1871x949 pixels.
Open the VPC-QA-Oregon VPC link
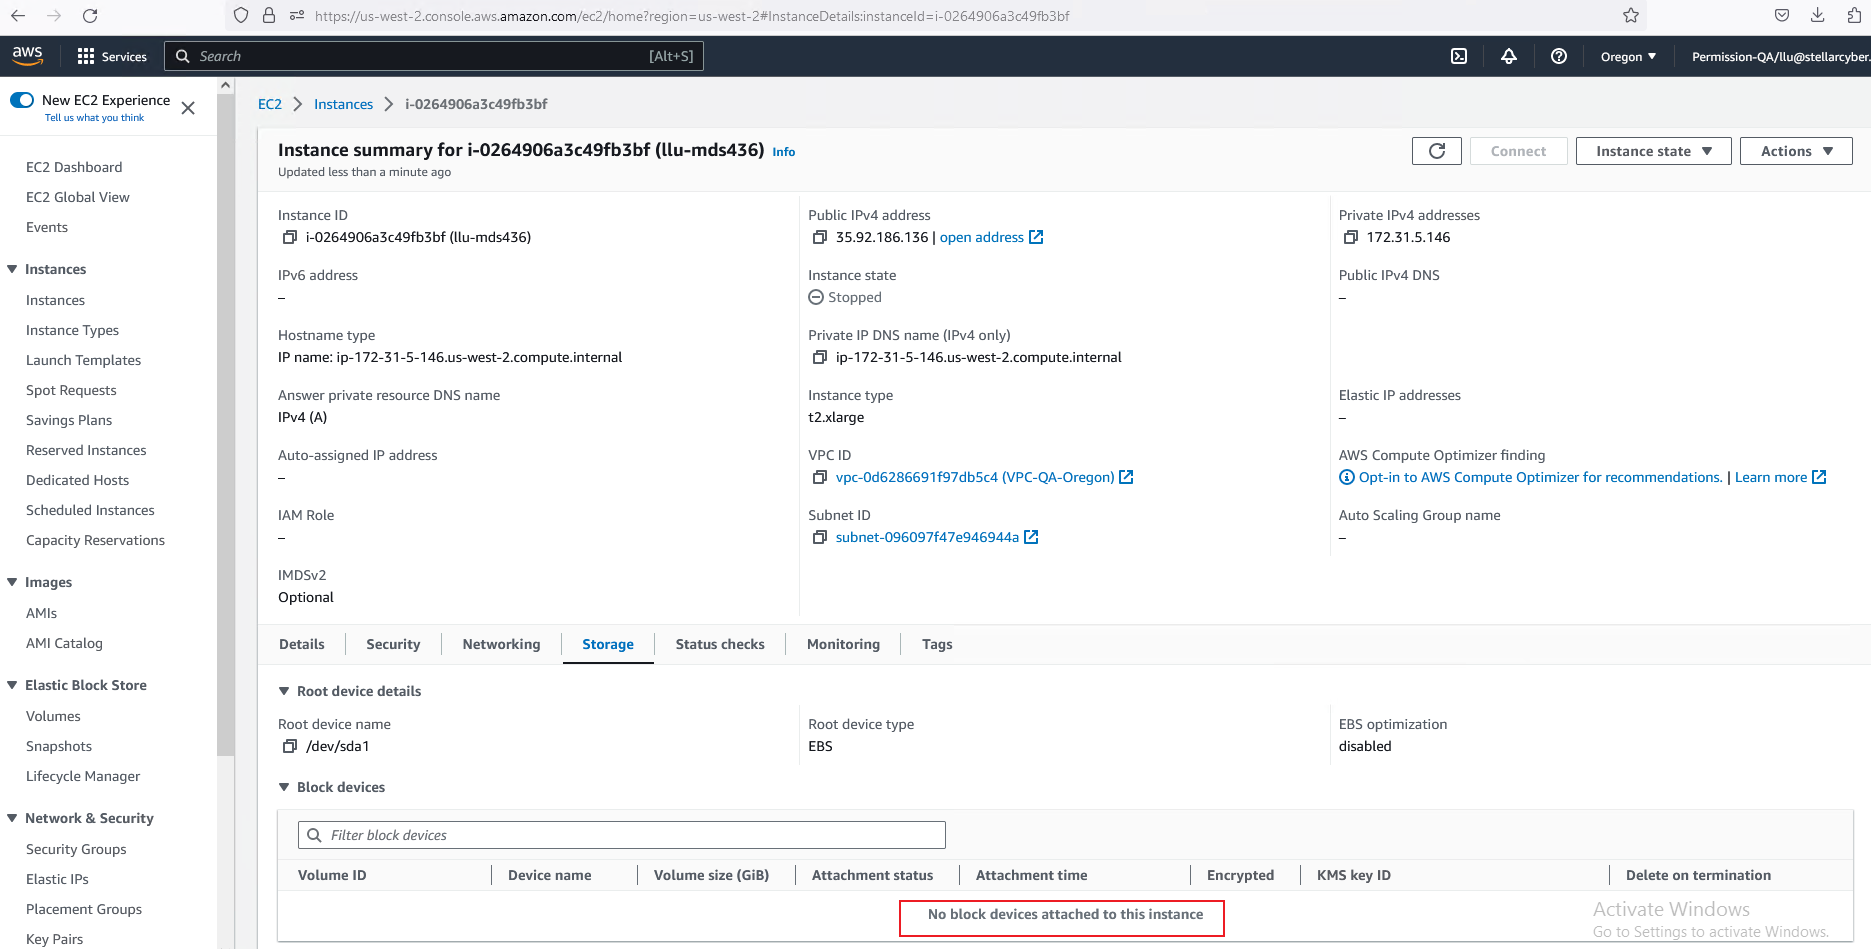point(974,477)
